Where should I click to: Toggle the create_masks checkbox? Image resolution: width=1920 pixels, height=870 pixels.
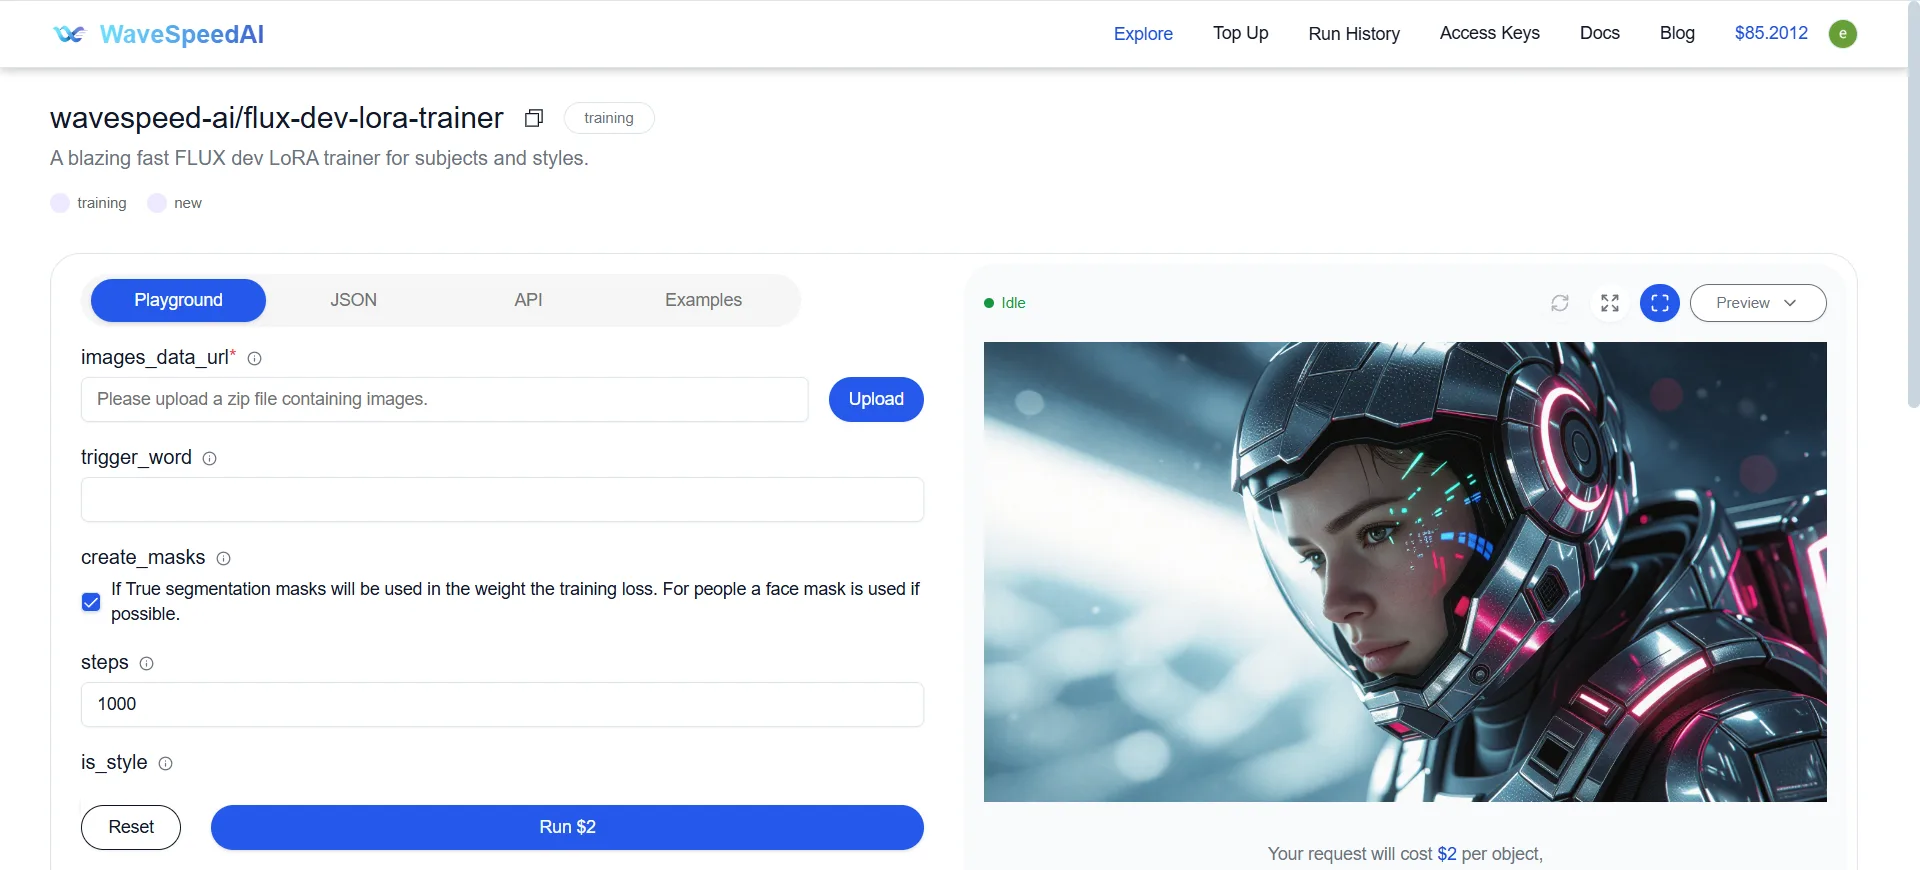[x=91, y=602]
